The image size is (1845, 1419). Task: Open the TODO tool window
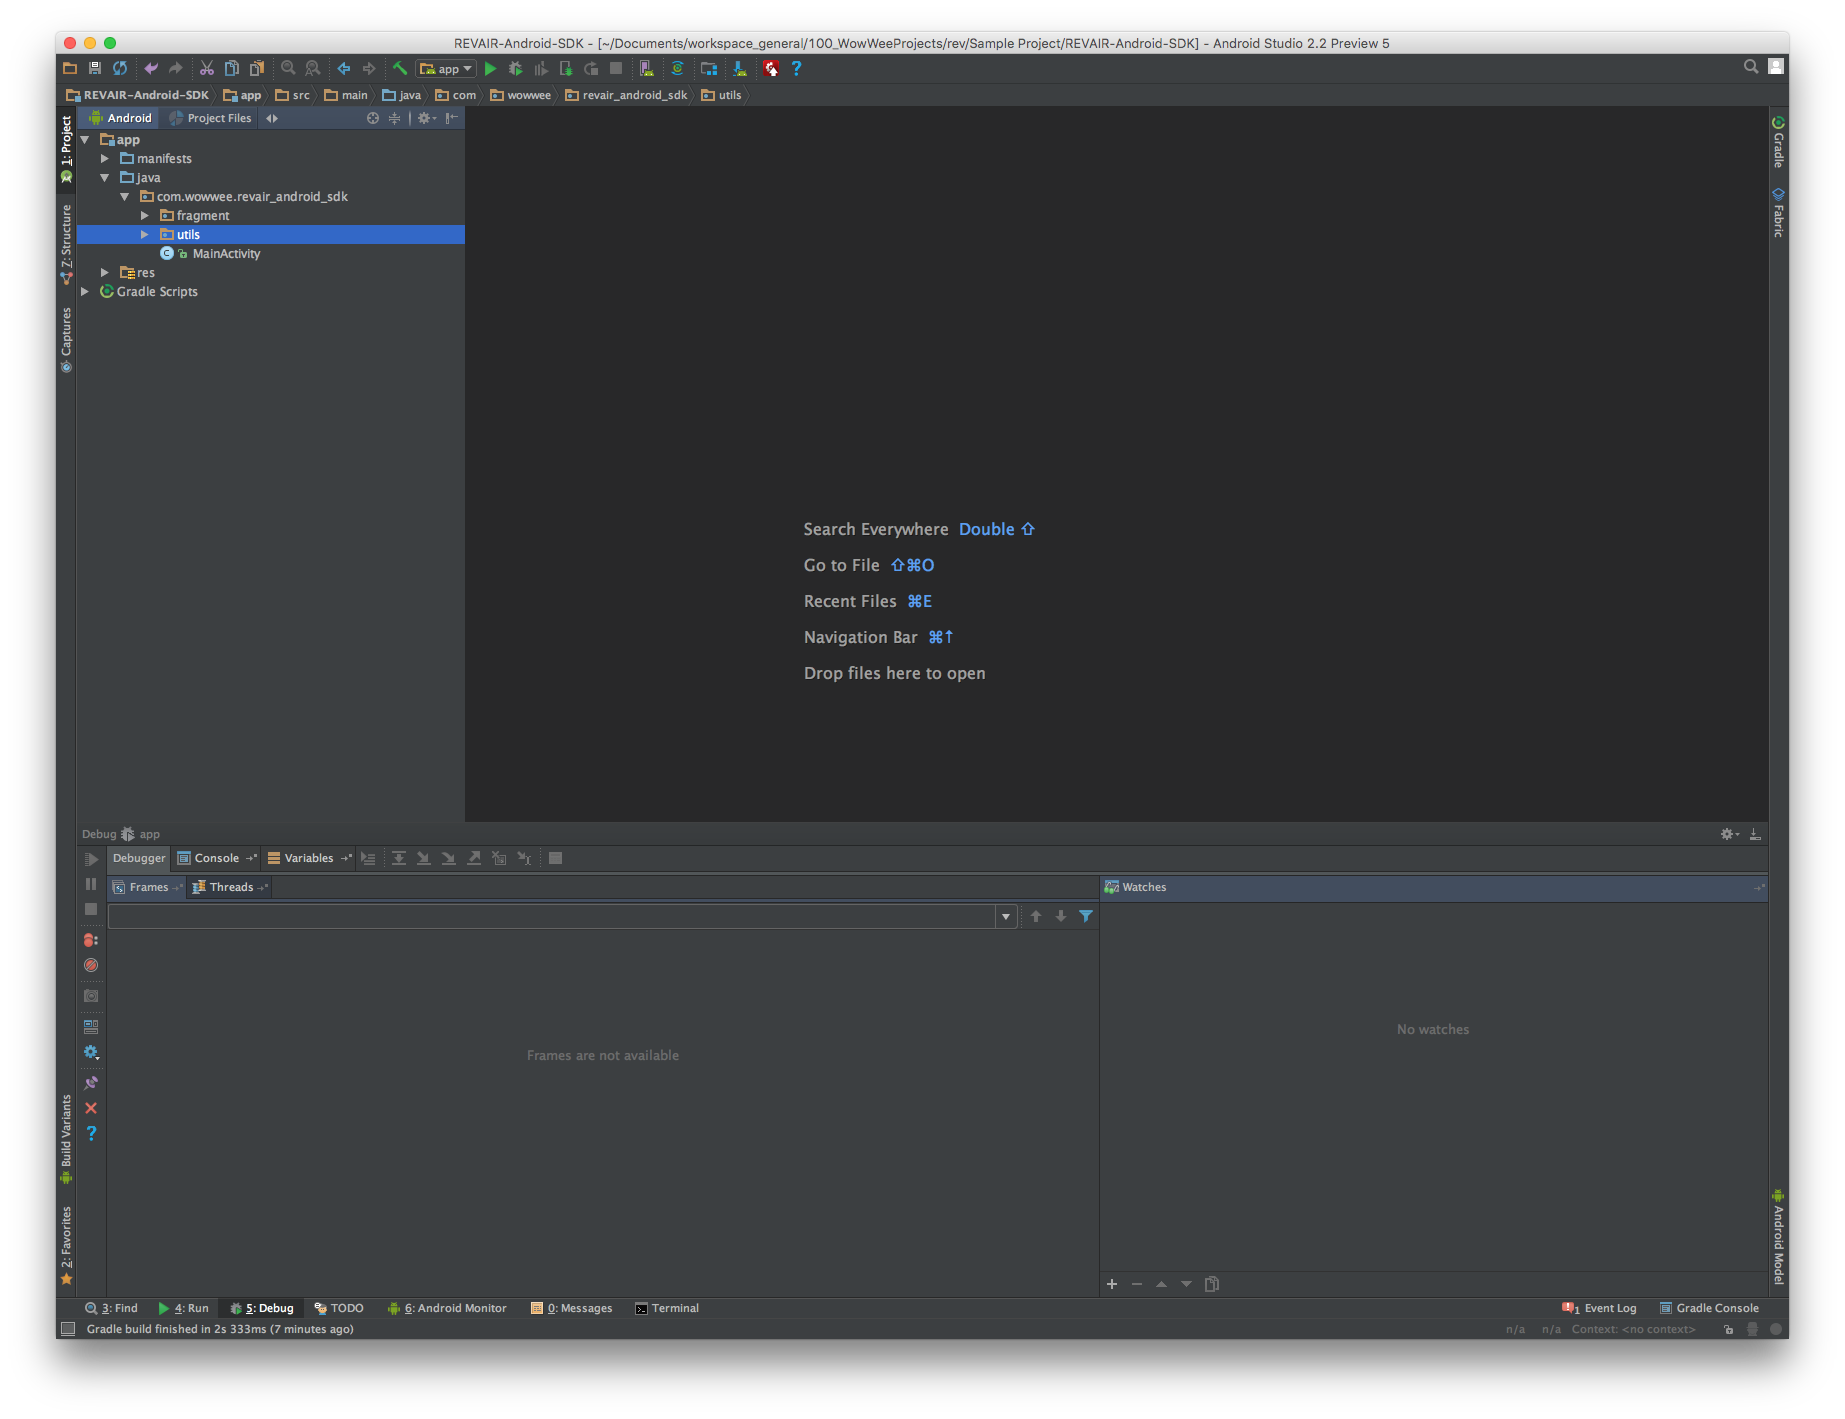point(339,1308)
